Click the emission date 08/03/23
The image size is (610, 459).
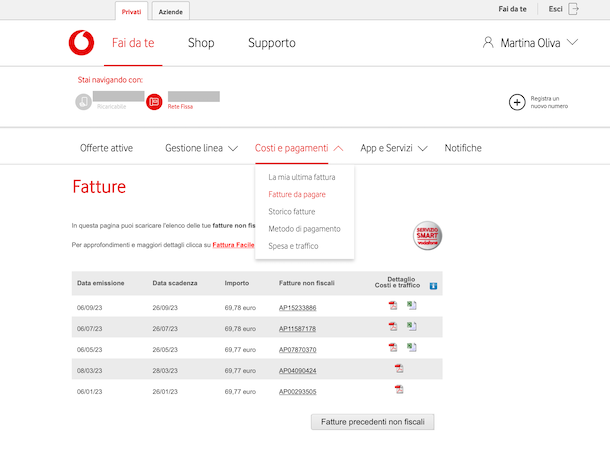coord(89,371)
